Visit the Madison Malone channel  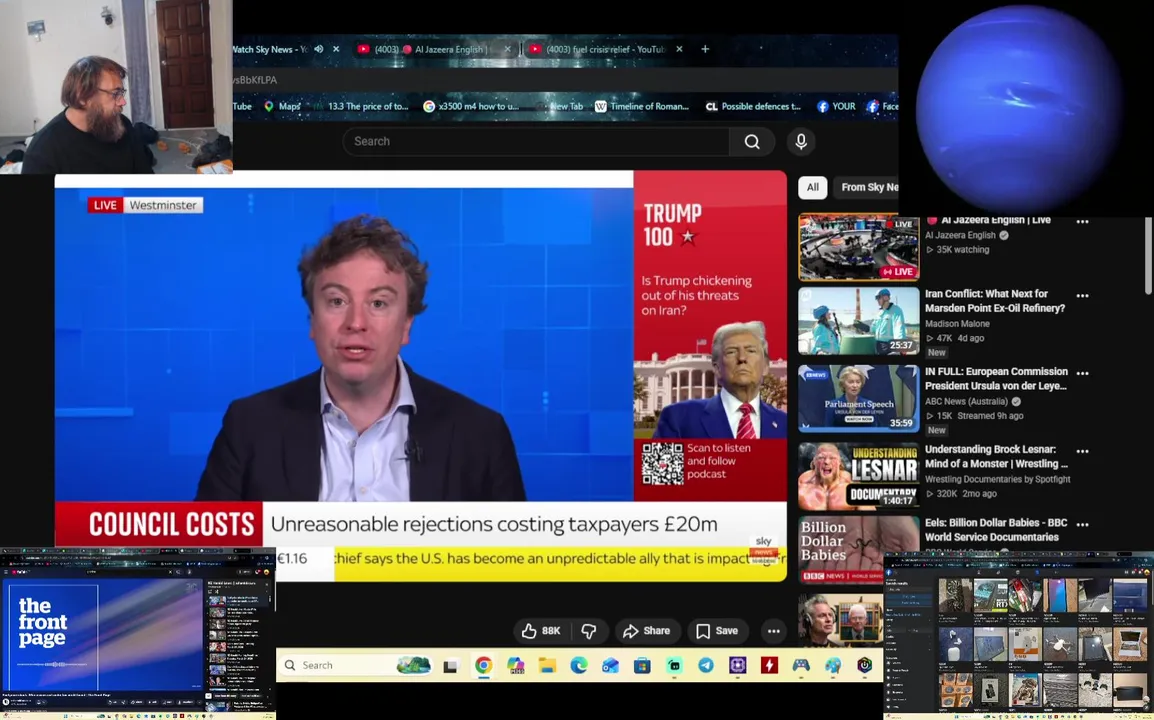click(x=957, y=324)
